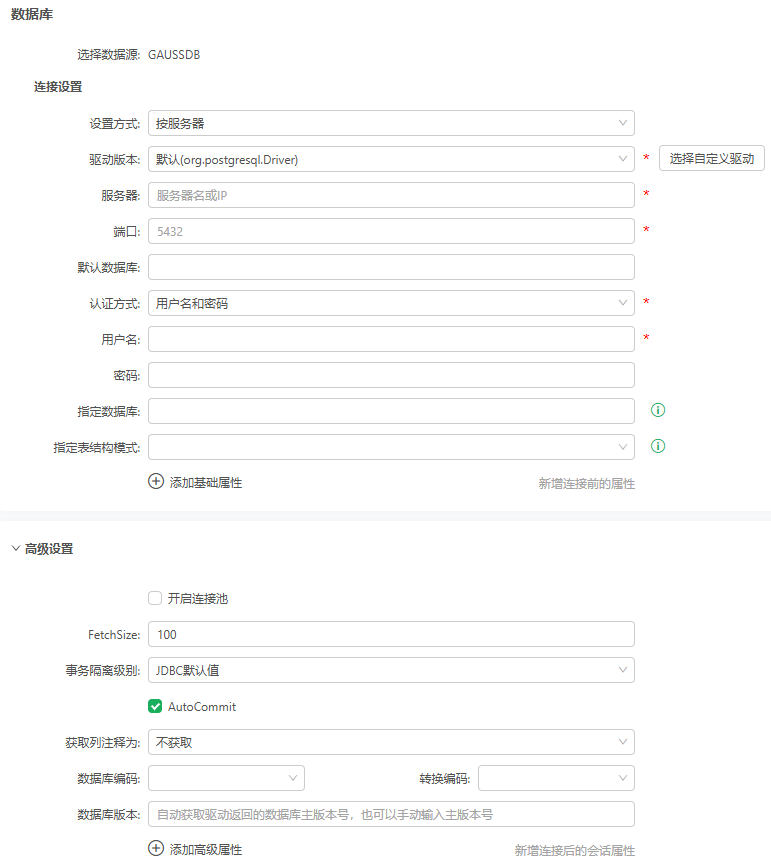
Task: Click the 添加高级属性 link text
Action: [206, 850]
